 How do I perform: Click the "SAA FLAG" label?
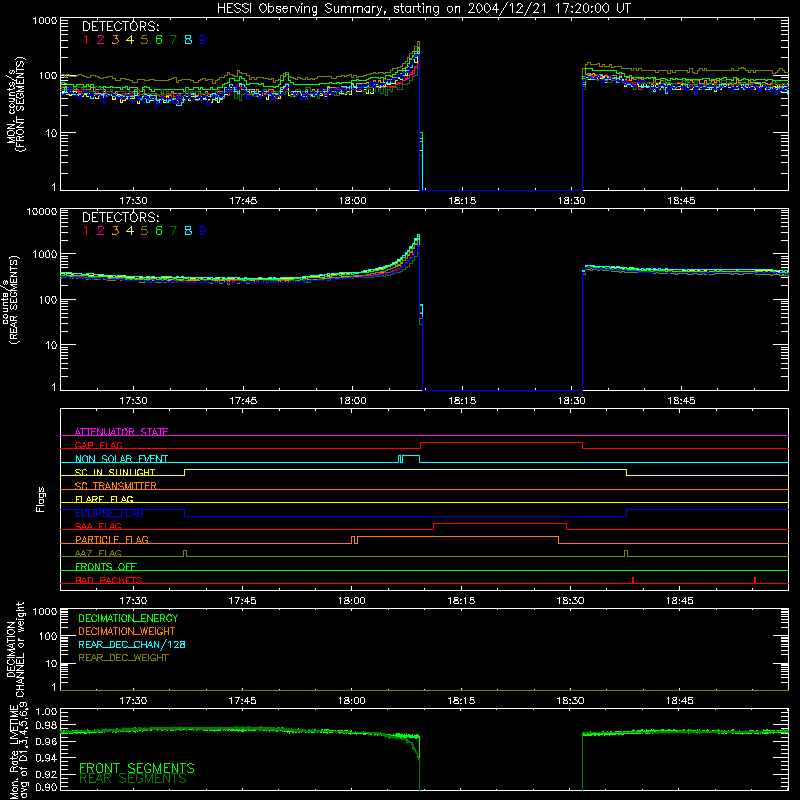point(98,526)
